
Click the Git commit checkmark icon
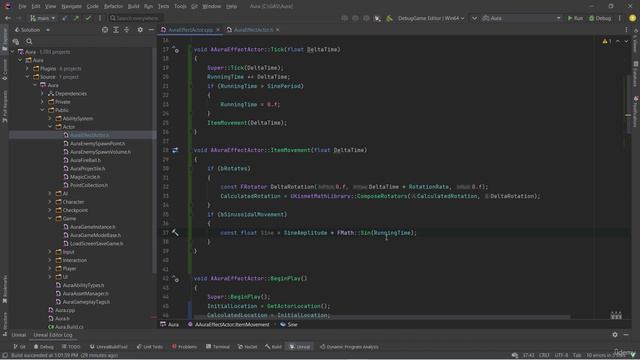tap(88, 18)
